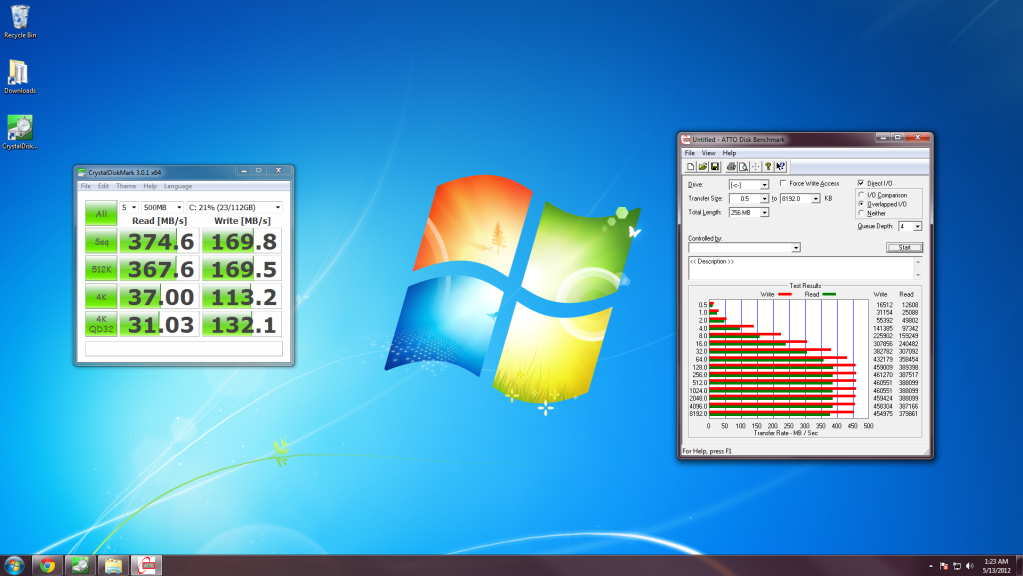Screen dimensions: 1023x576
Task: Select the Overlapped I/O radio button
Action: (x=862, y=204)
